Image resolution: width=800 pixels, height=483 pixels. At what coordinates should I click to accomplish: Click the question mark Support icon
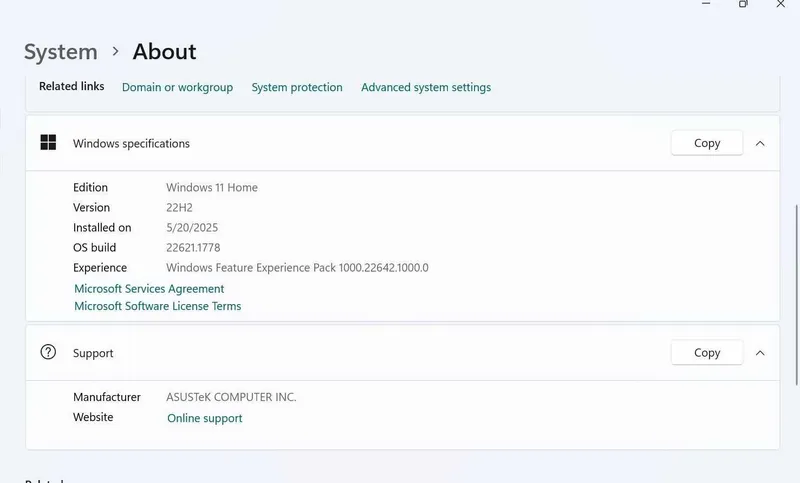tap(48, 352)
